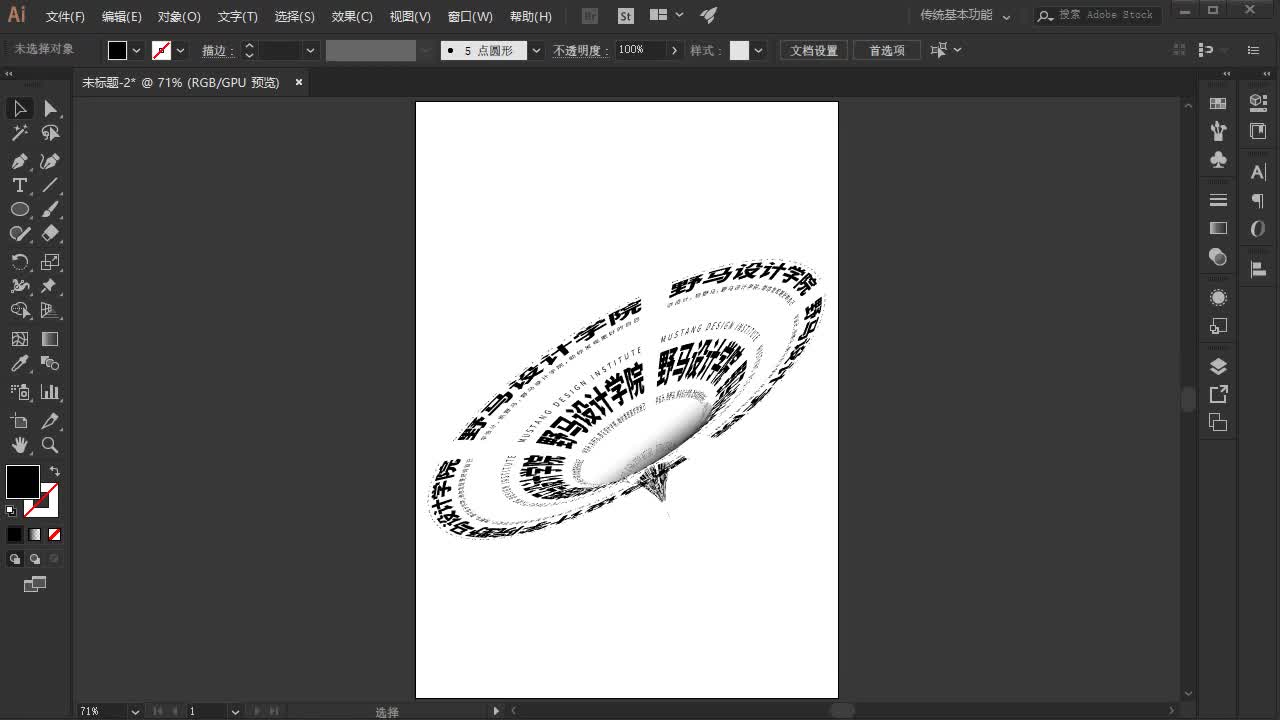Select the Curvature tool
Viewport: 1280px width, 720px height.
click(50, 161)
